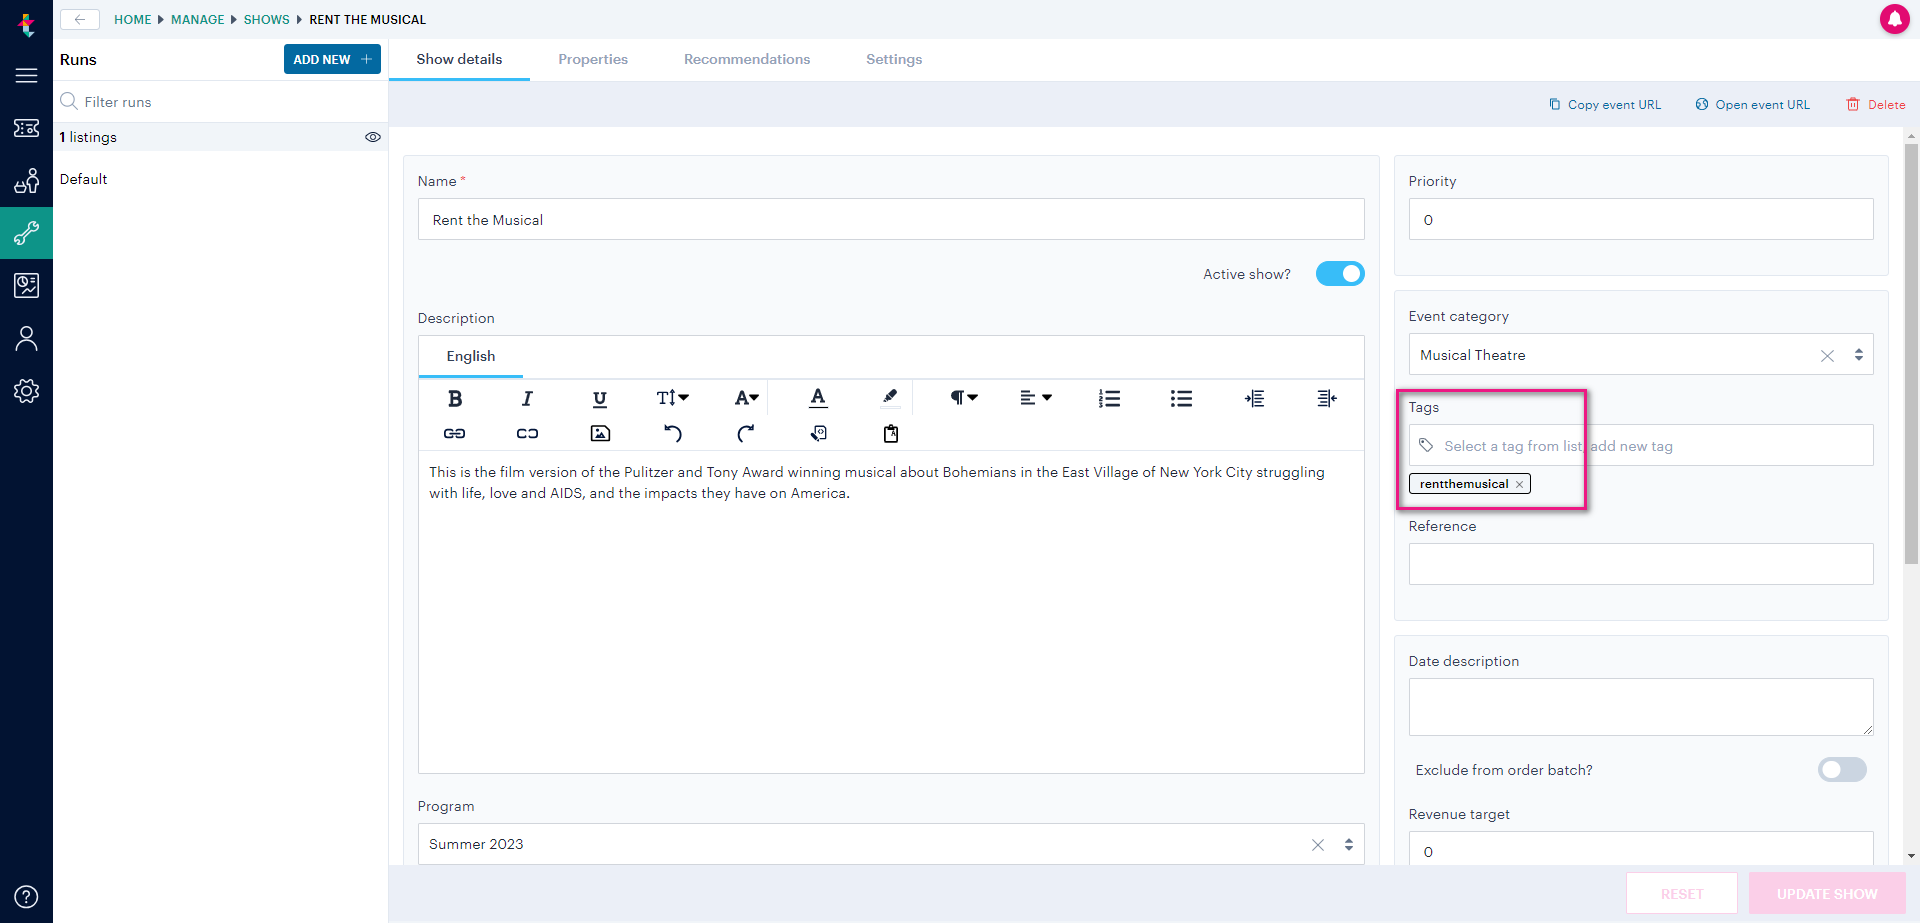Click the Reference input field
This screenshot has width=1920, height=923.
[x=1641, y=564]
